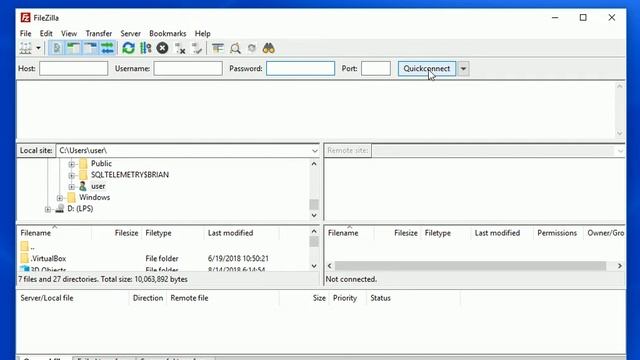640x360 pixels.
Task: Click the FileZilla logo in title bar
Action: point(26,18)
